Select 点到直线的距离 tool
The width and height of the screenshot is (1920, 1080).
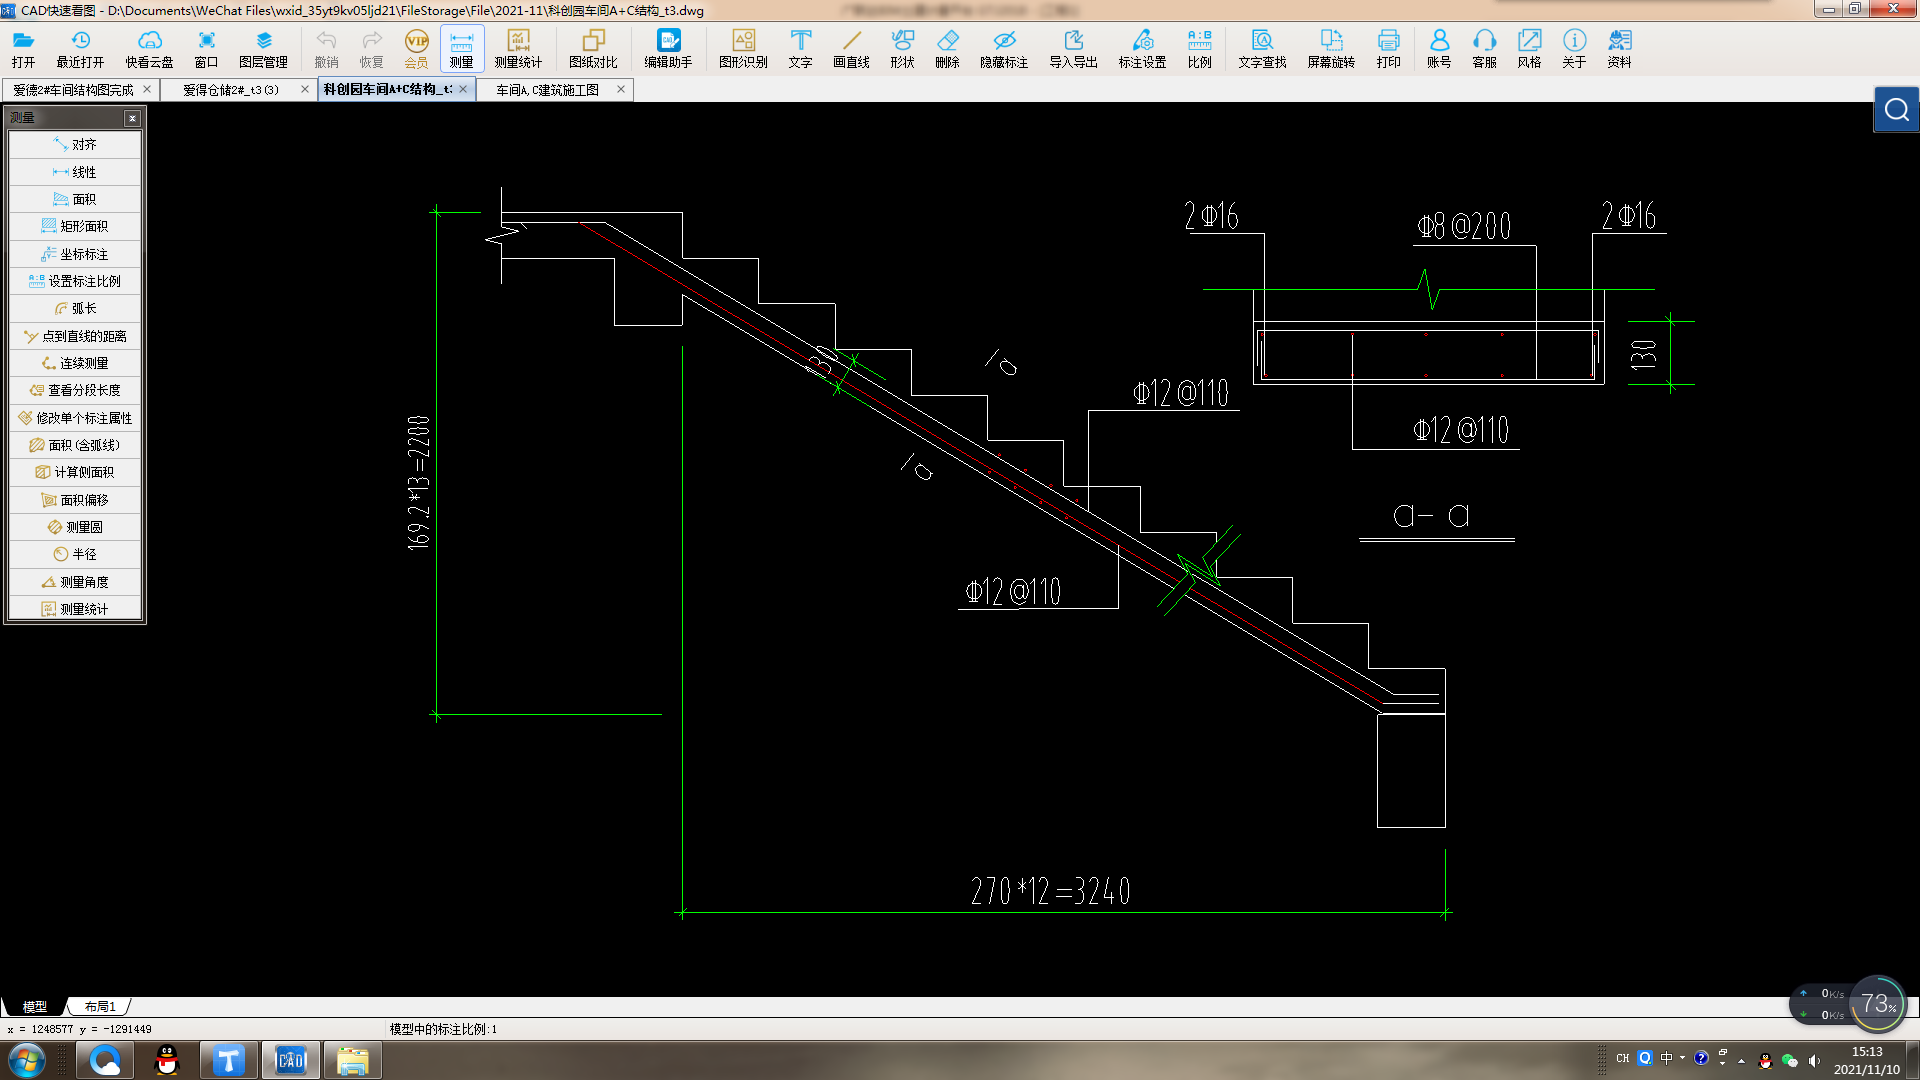click(x=75, y=336)
